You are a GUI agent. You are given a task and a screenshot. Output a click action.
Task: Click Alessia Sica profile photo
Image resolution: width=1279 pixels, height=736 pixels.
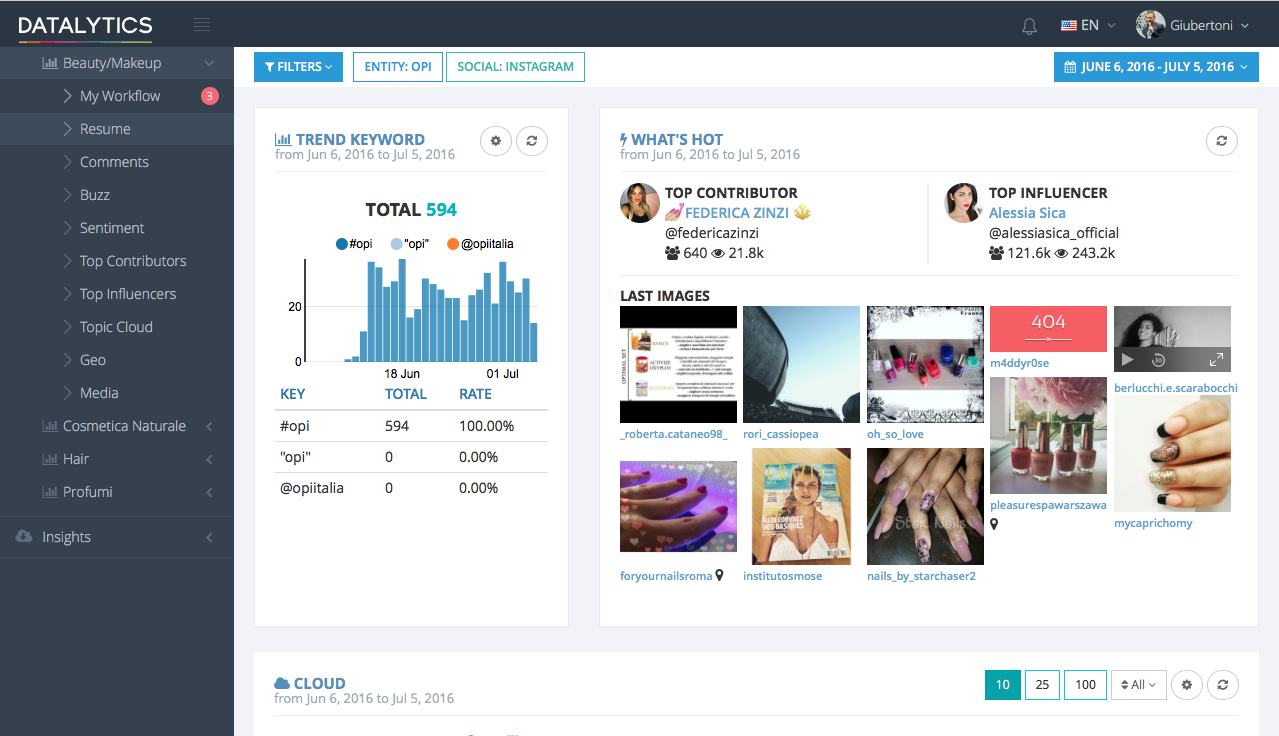coord(963,203)
